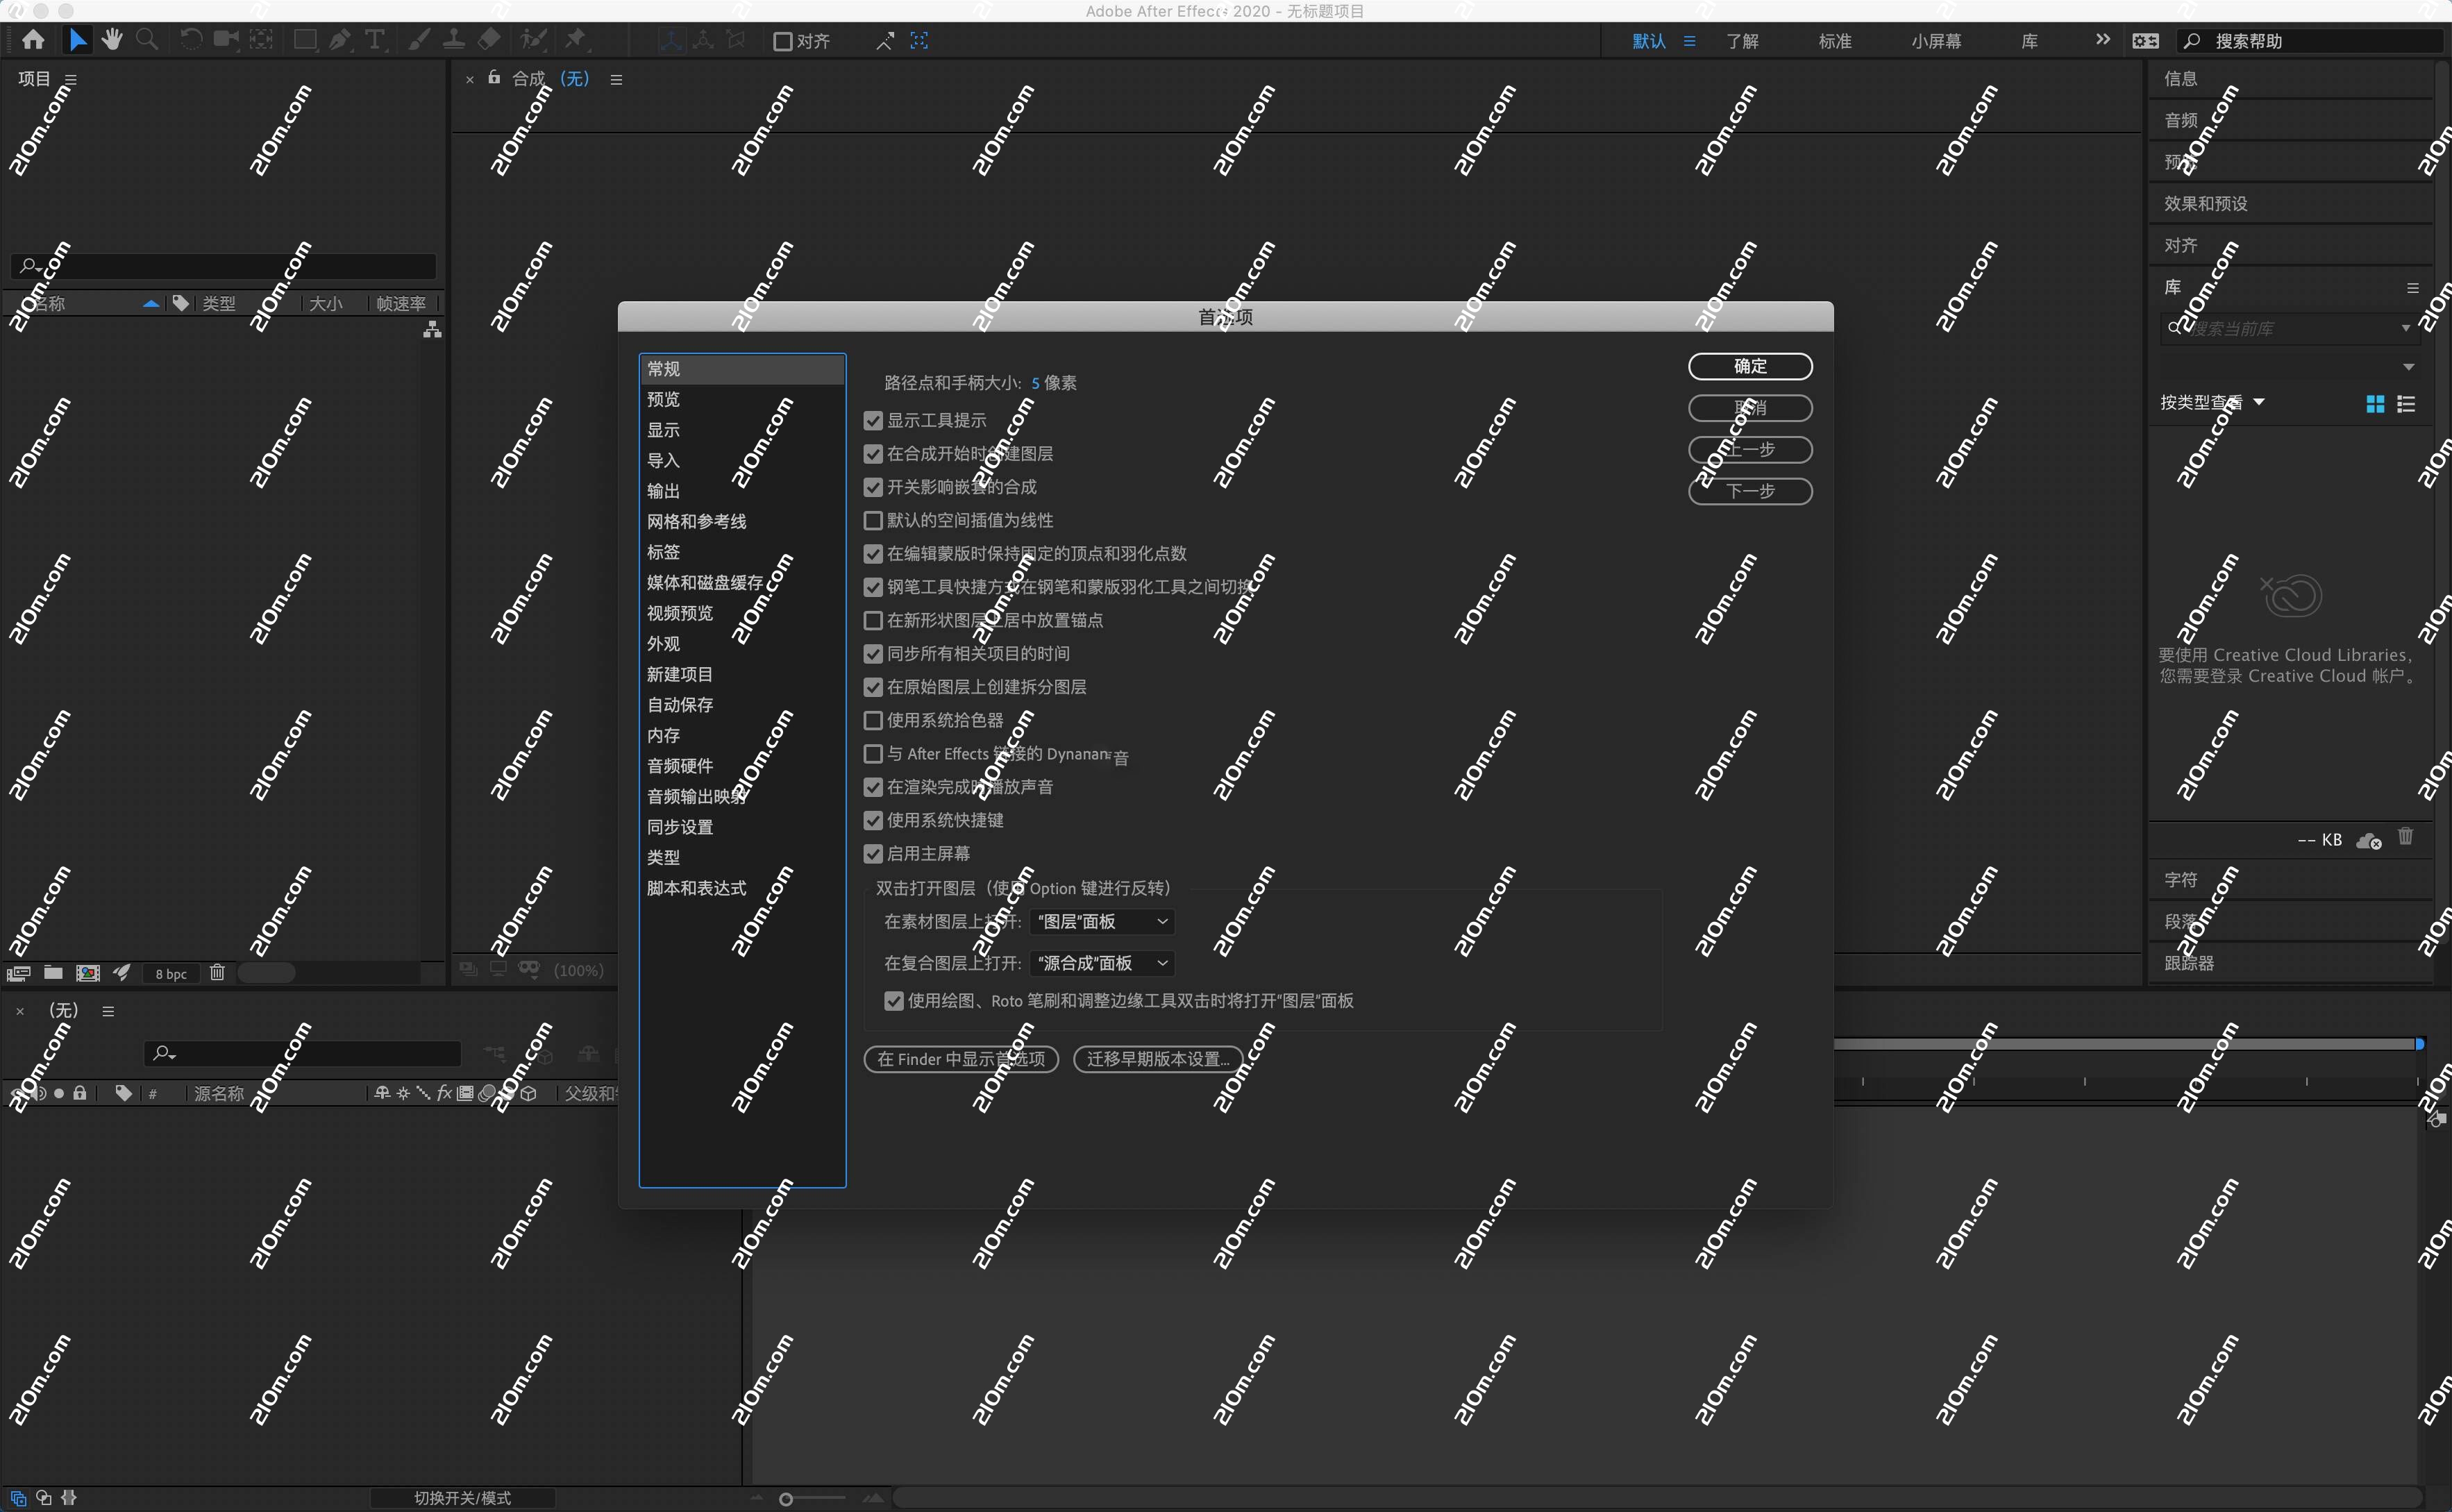
Task: Click the Home icon in the toolbar
Action: tap(33, 40)
